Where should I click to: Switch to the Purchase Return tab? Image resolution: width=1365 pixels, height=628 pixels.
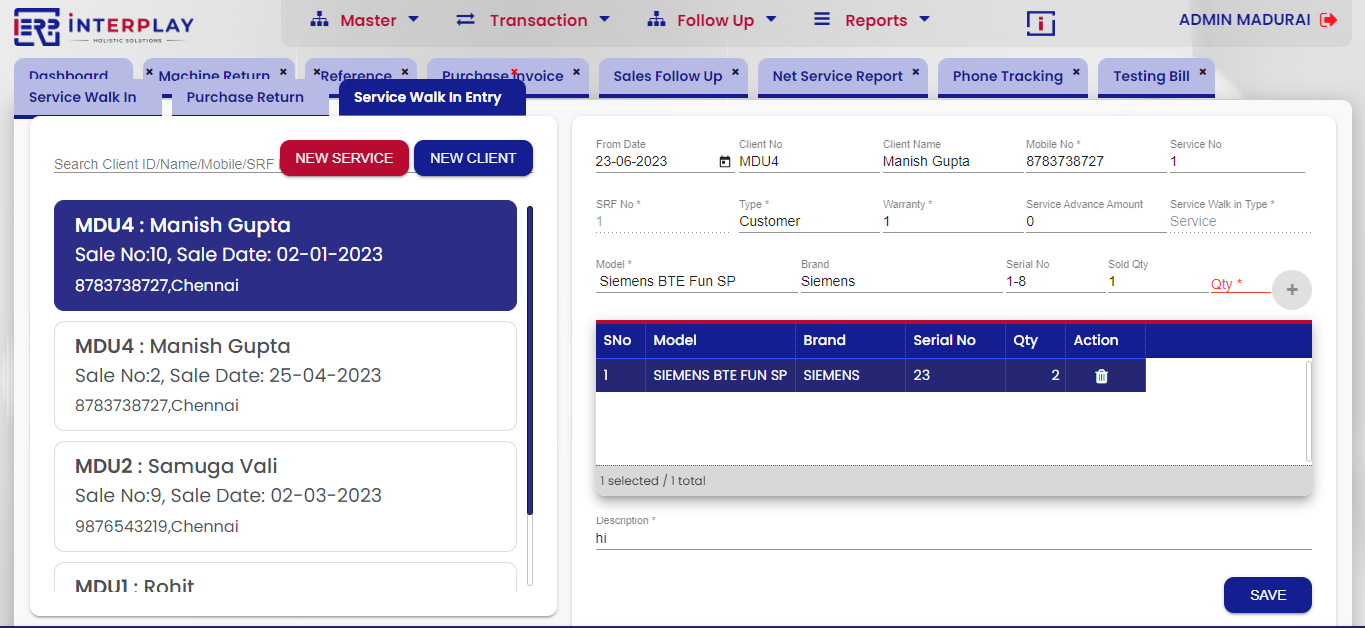(245, 98)
